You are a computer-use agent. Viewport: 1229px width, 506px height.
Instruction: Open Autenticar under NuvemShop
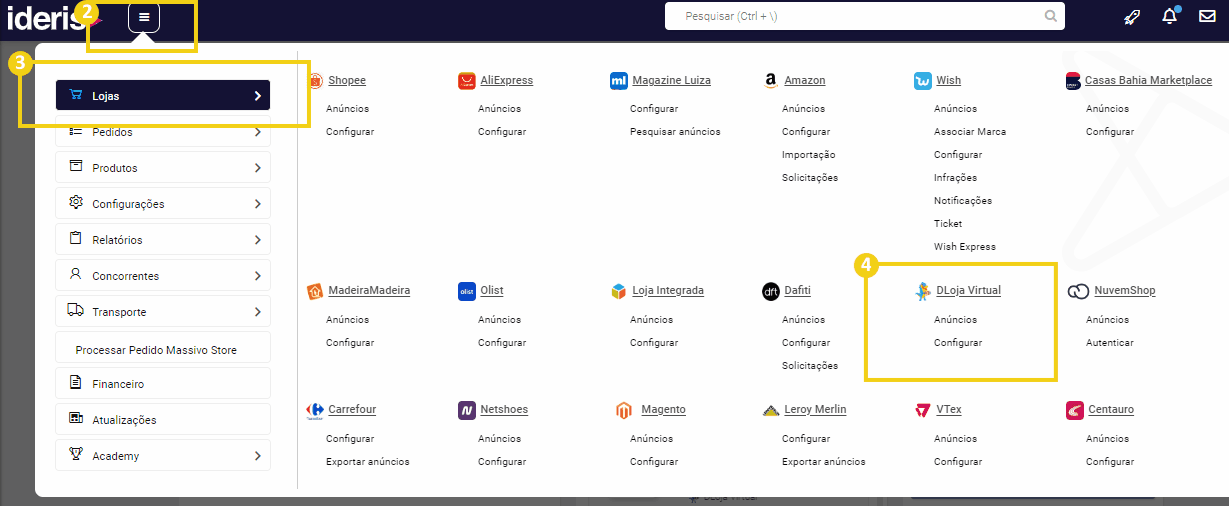click(x=1110, y=343)
